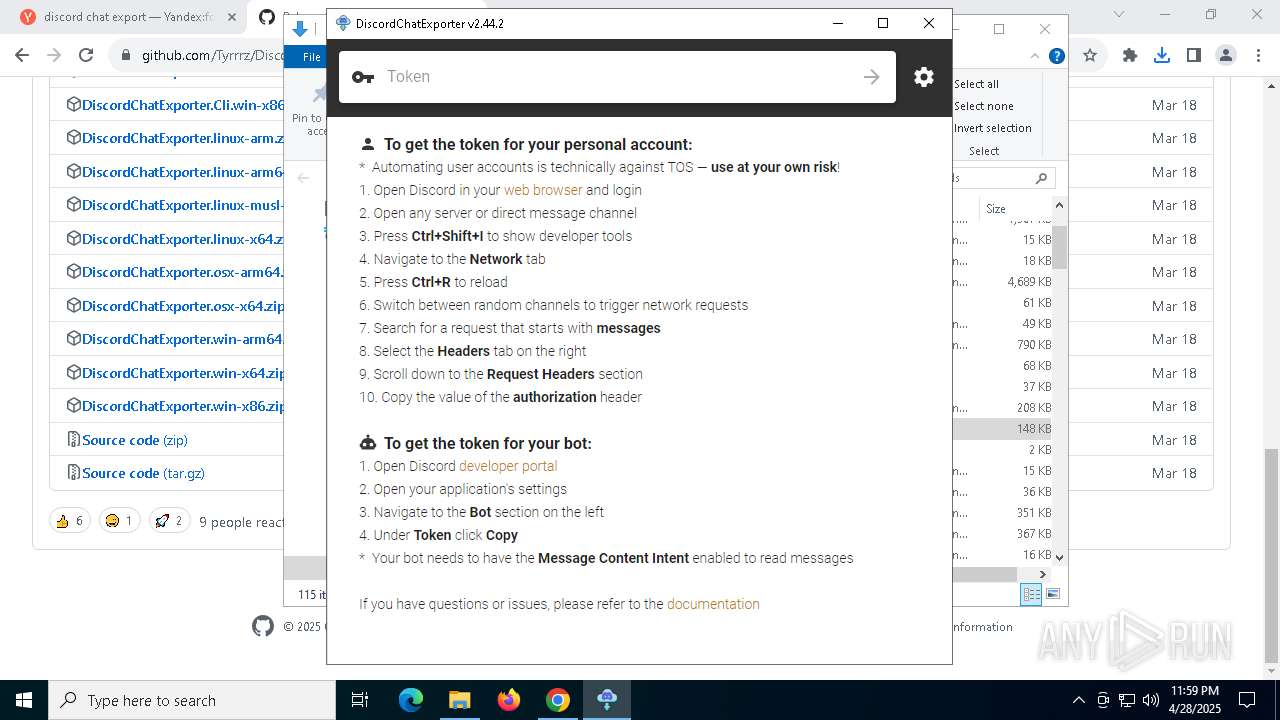Switch to large icons view in Explorer

(x=1053, y=594)
